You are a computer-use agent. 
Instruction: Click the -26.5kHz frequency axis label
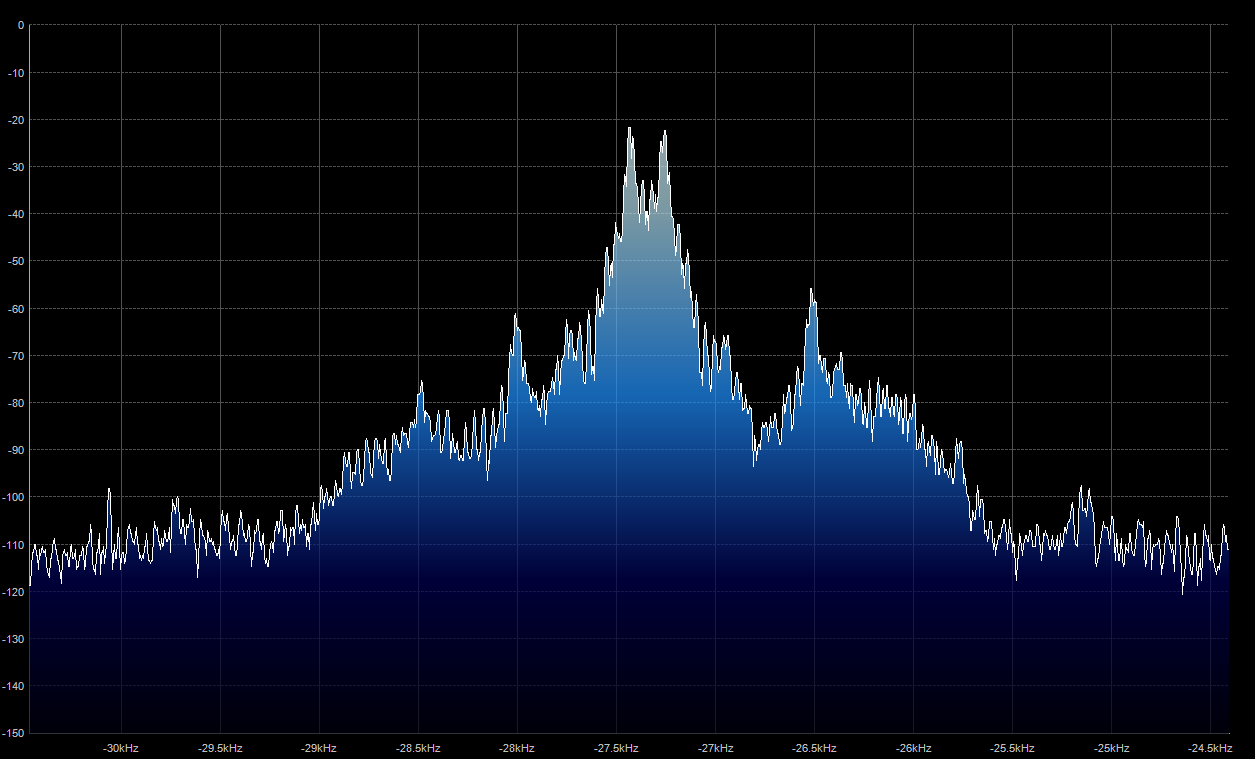tap(814, 748)
